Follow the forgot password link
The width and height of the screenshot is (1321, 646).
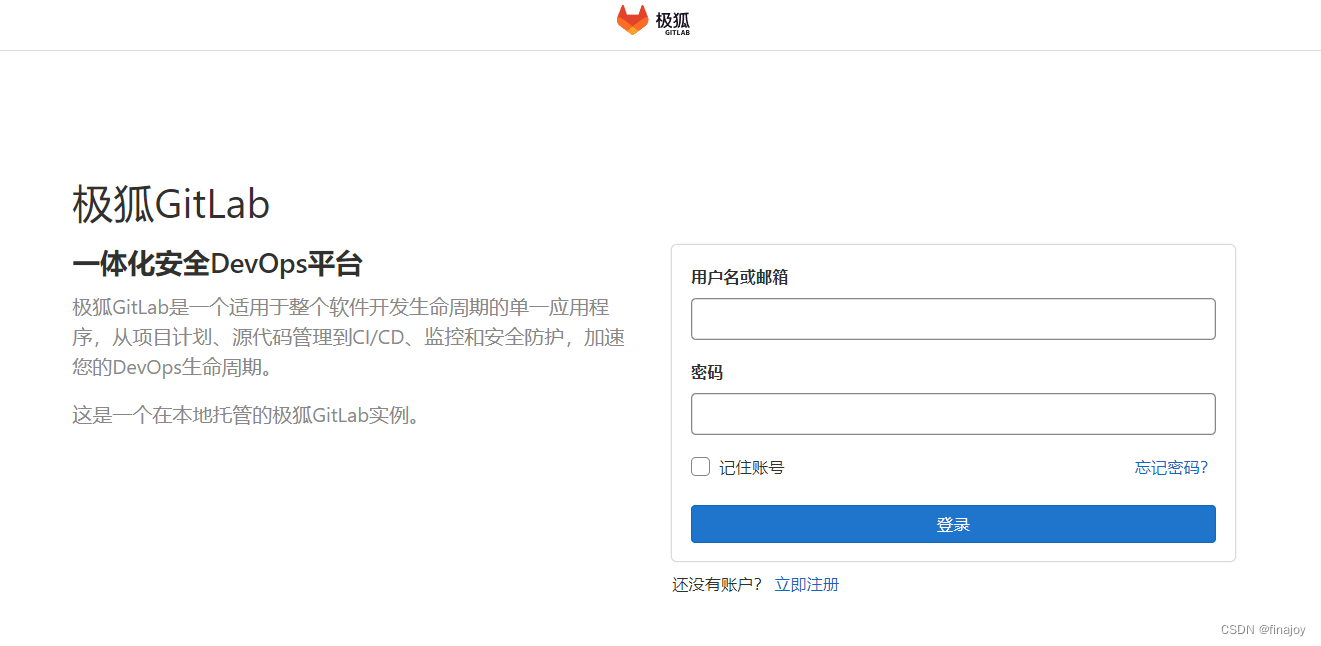pos(1170,467)
